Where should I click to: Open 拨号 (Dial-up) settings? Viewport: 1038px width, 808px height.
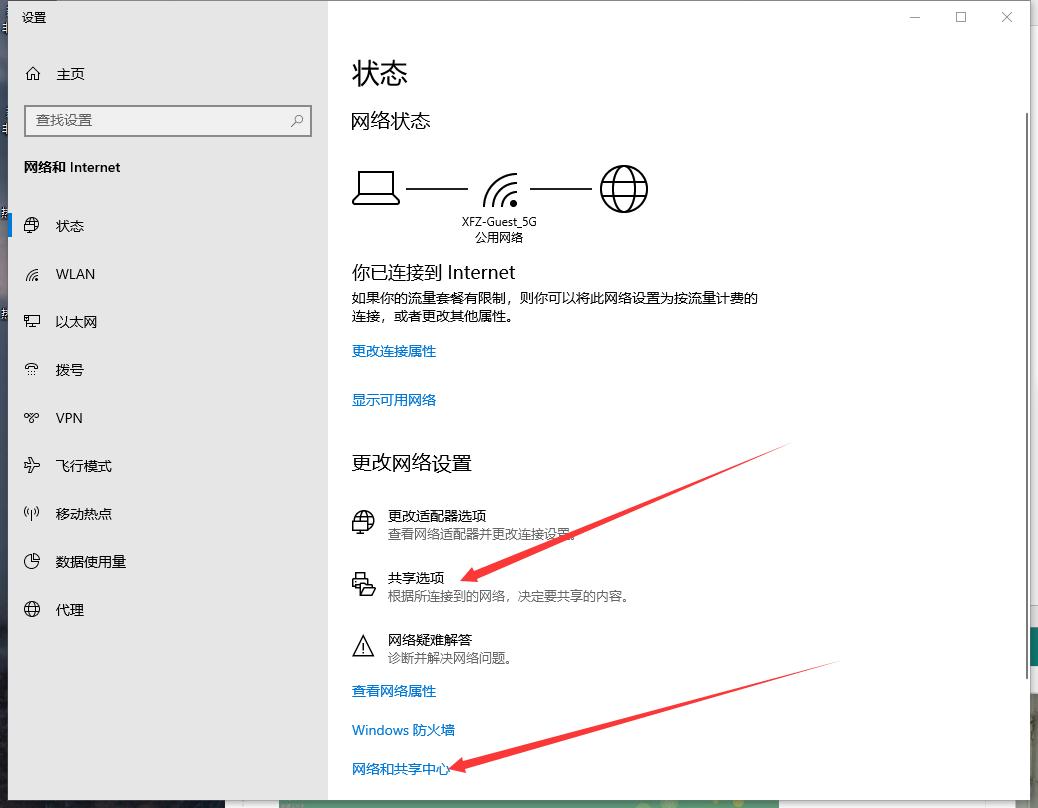pos(70,369)
